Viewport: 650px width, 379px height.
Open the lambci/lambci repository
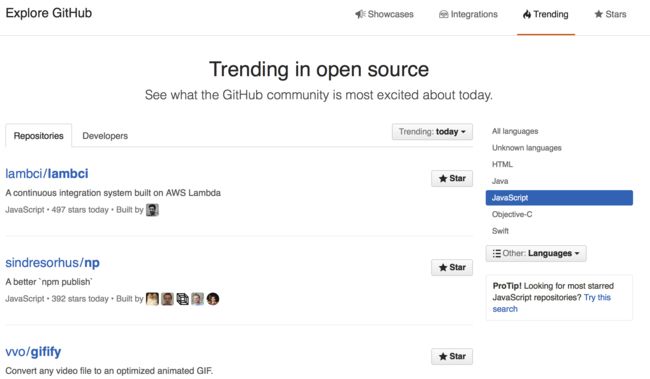click(x=47, y=173)
